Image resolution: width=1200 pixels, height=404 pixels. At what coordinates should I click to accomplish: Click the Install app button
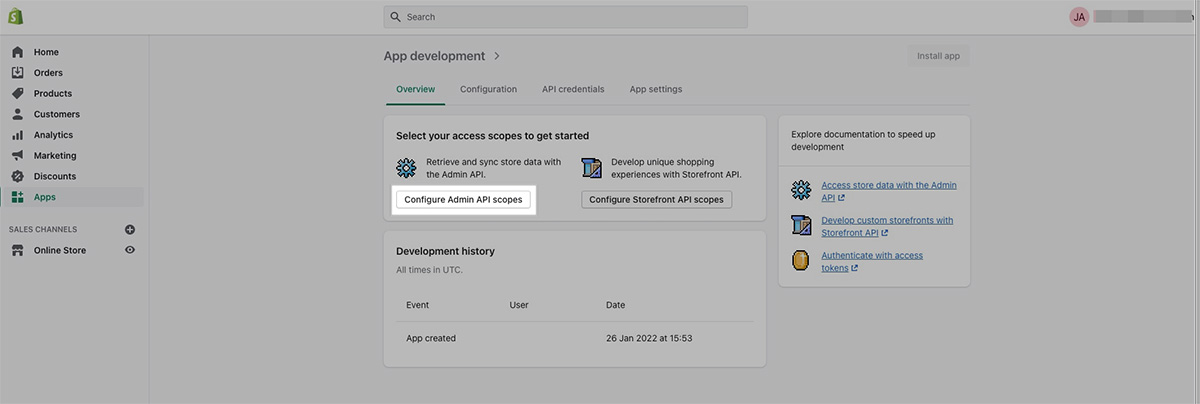click(938, 56)
